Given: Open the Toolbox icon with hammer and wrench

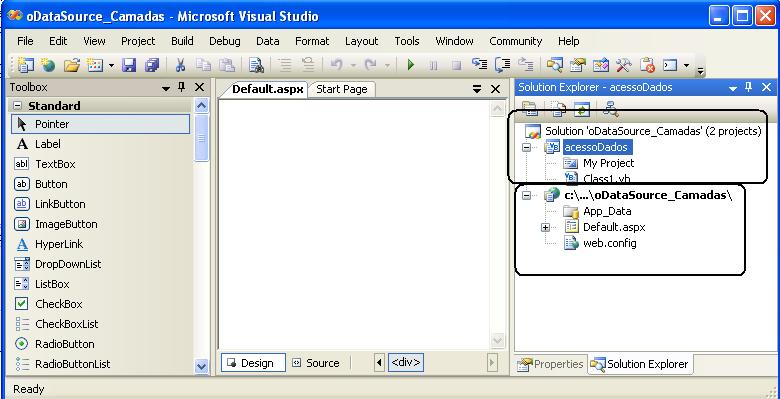Looking at the screenshot, I should click(623, 65).
